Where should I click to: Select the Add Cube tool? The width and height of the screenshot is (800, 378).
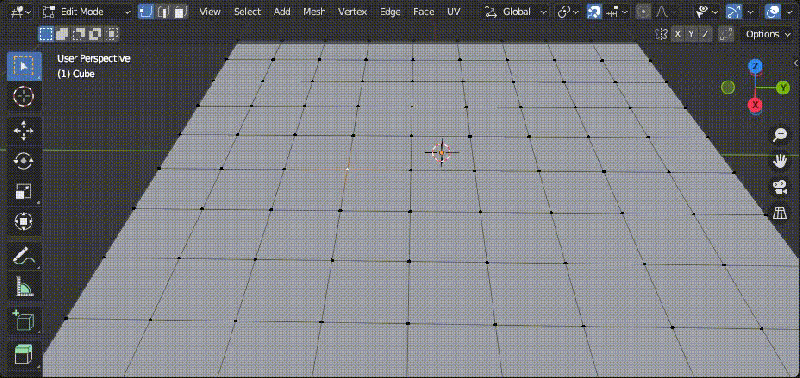23,321
